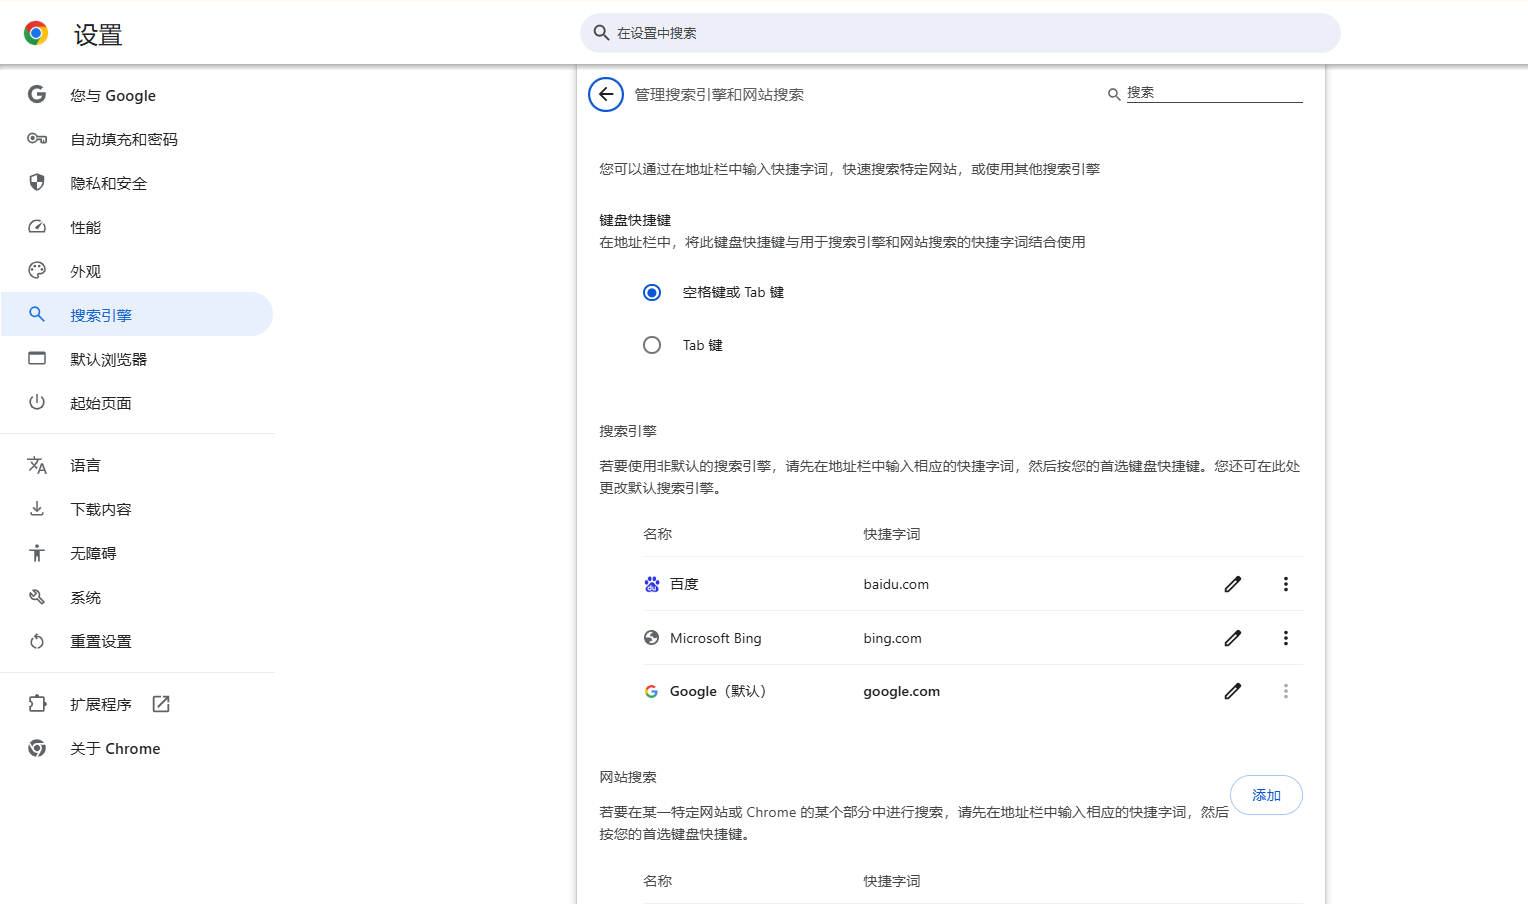Click three-dot menu in Google (默认) row
The image size is (1528, 904).
point(1286,691)
